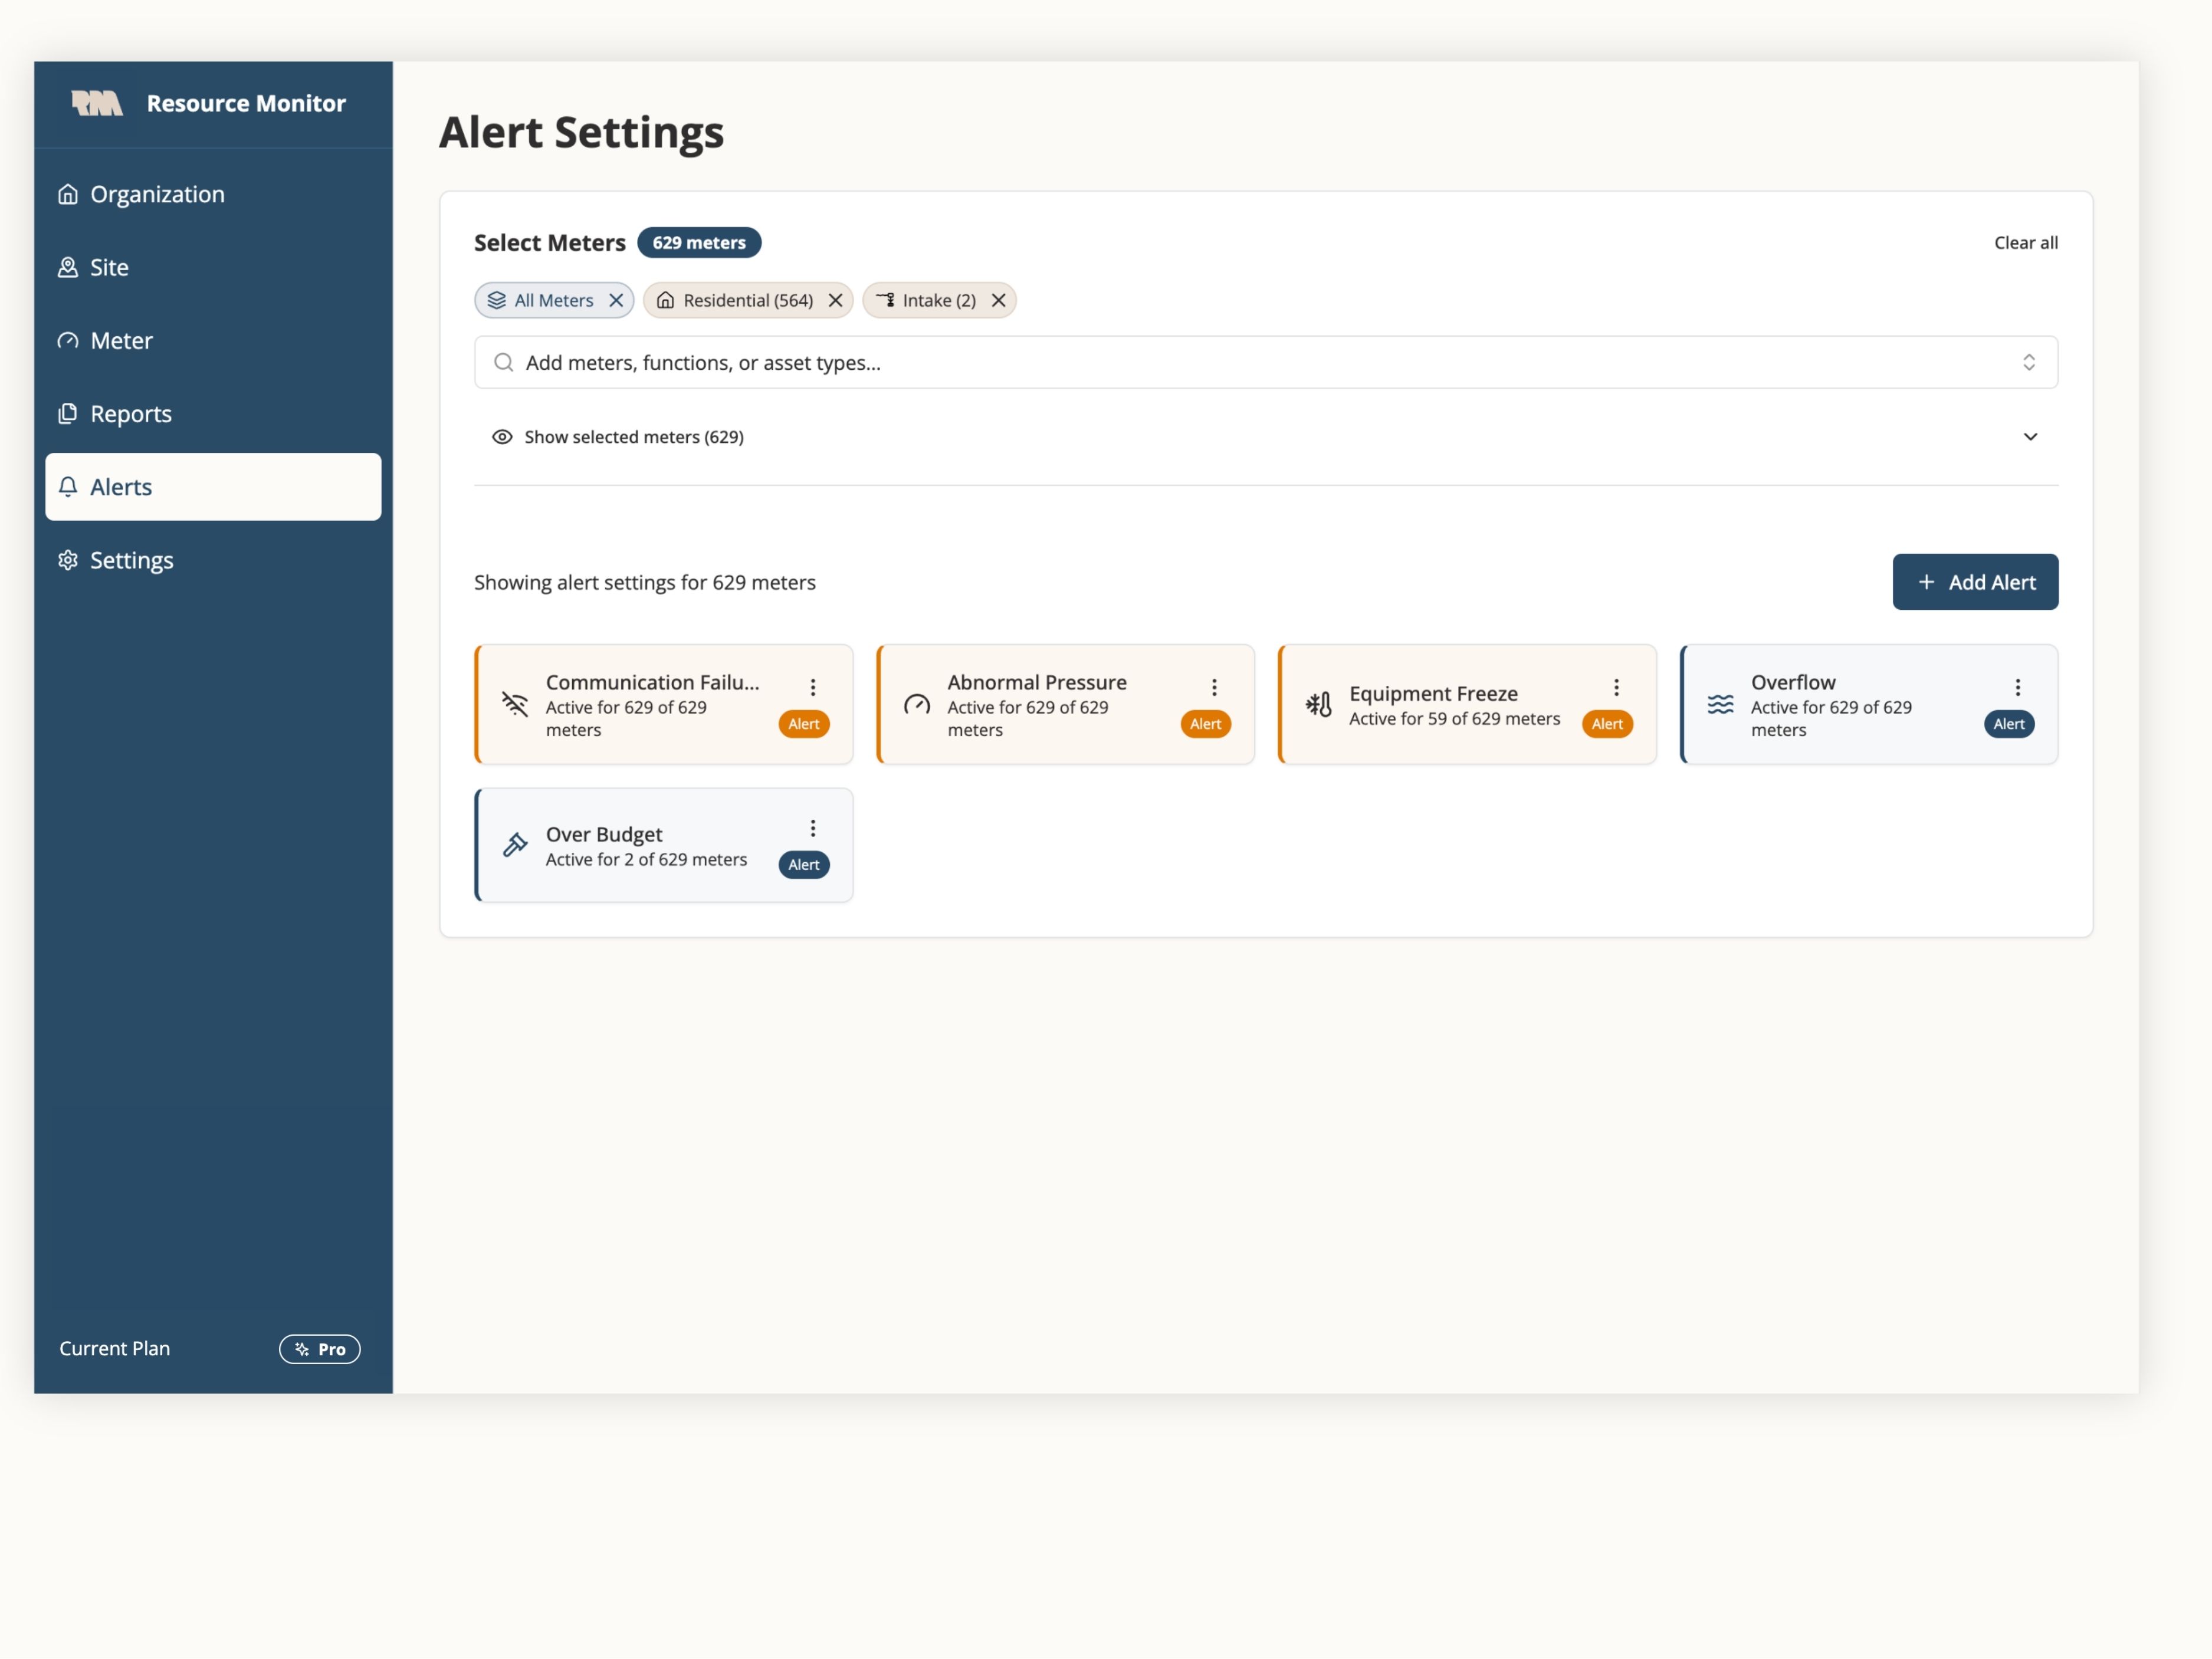The image size is (2212, 1659).
Task: Open the meter search combo box arrows
Action: pyautogui.click(x=2029, y=362)
